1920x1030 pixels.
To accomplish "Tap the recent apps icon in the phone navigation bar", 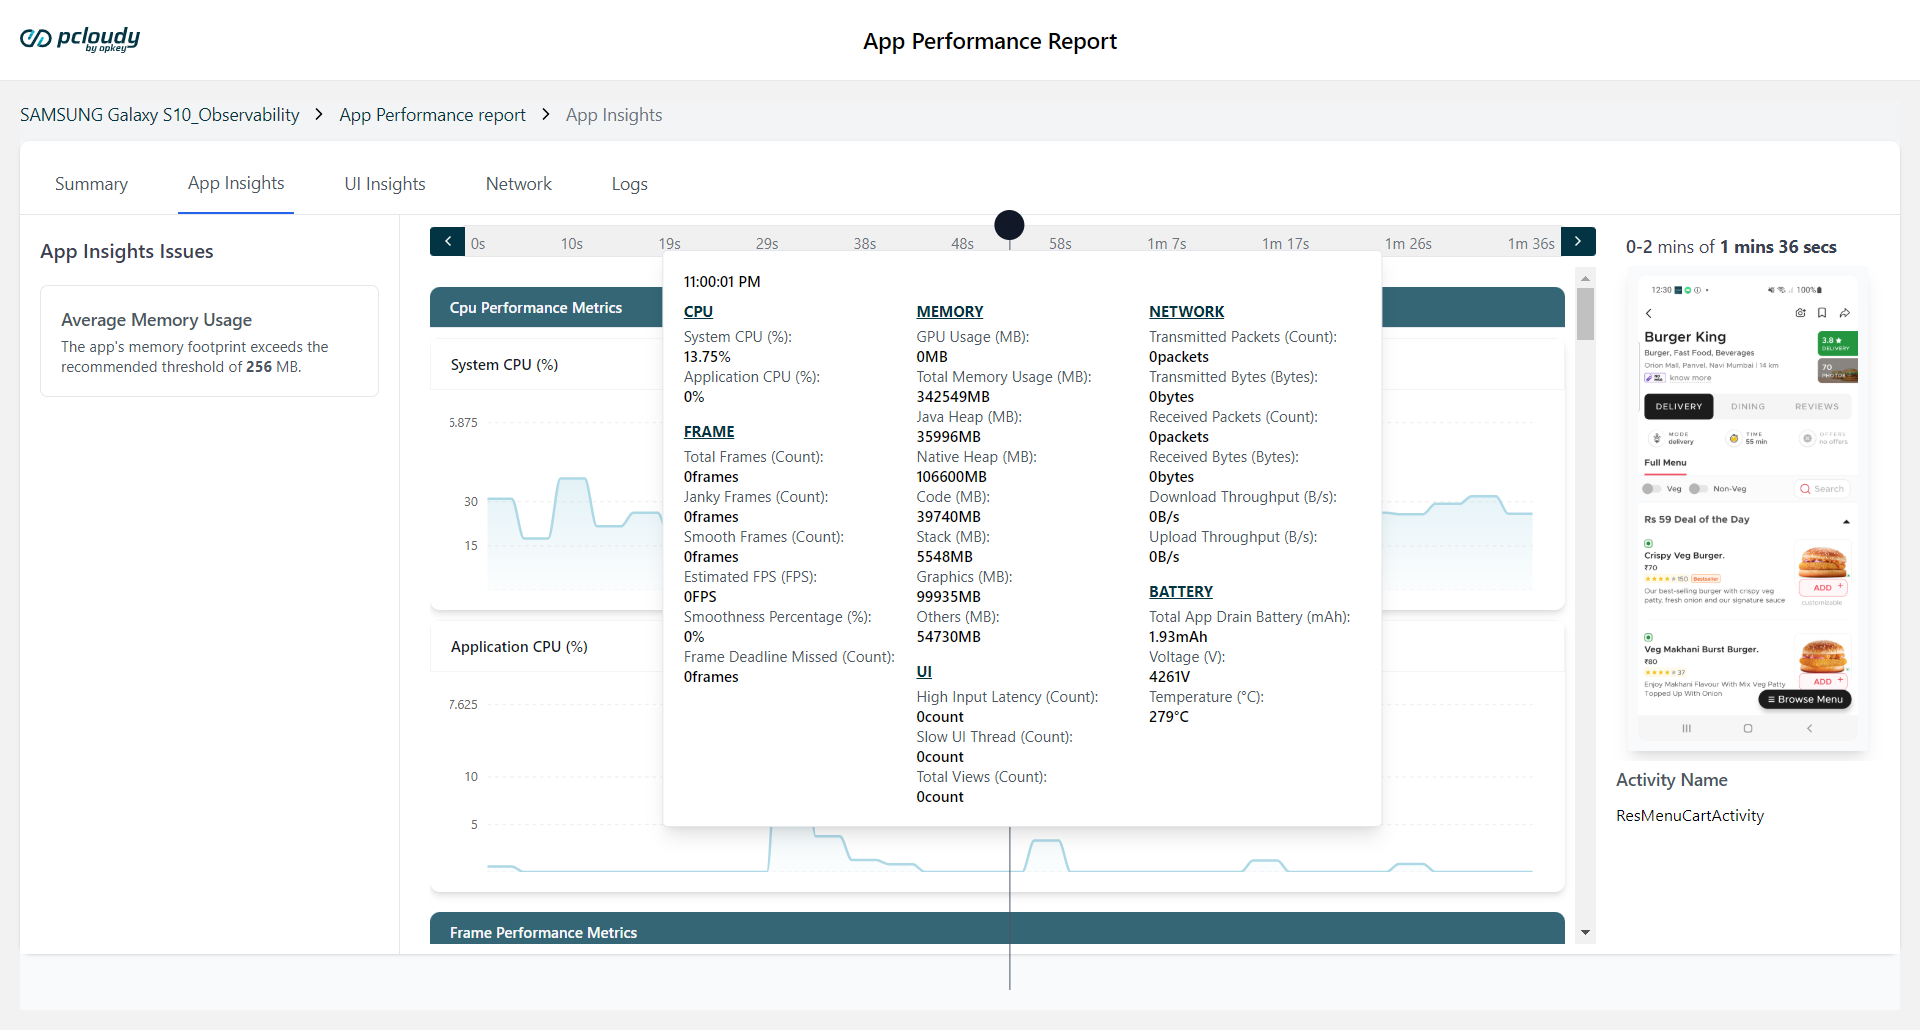I will pyautogui.click(x=1687, y=729).
